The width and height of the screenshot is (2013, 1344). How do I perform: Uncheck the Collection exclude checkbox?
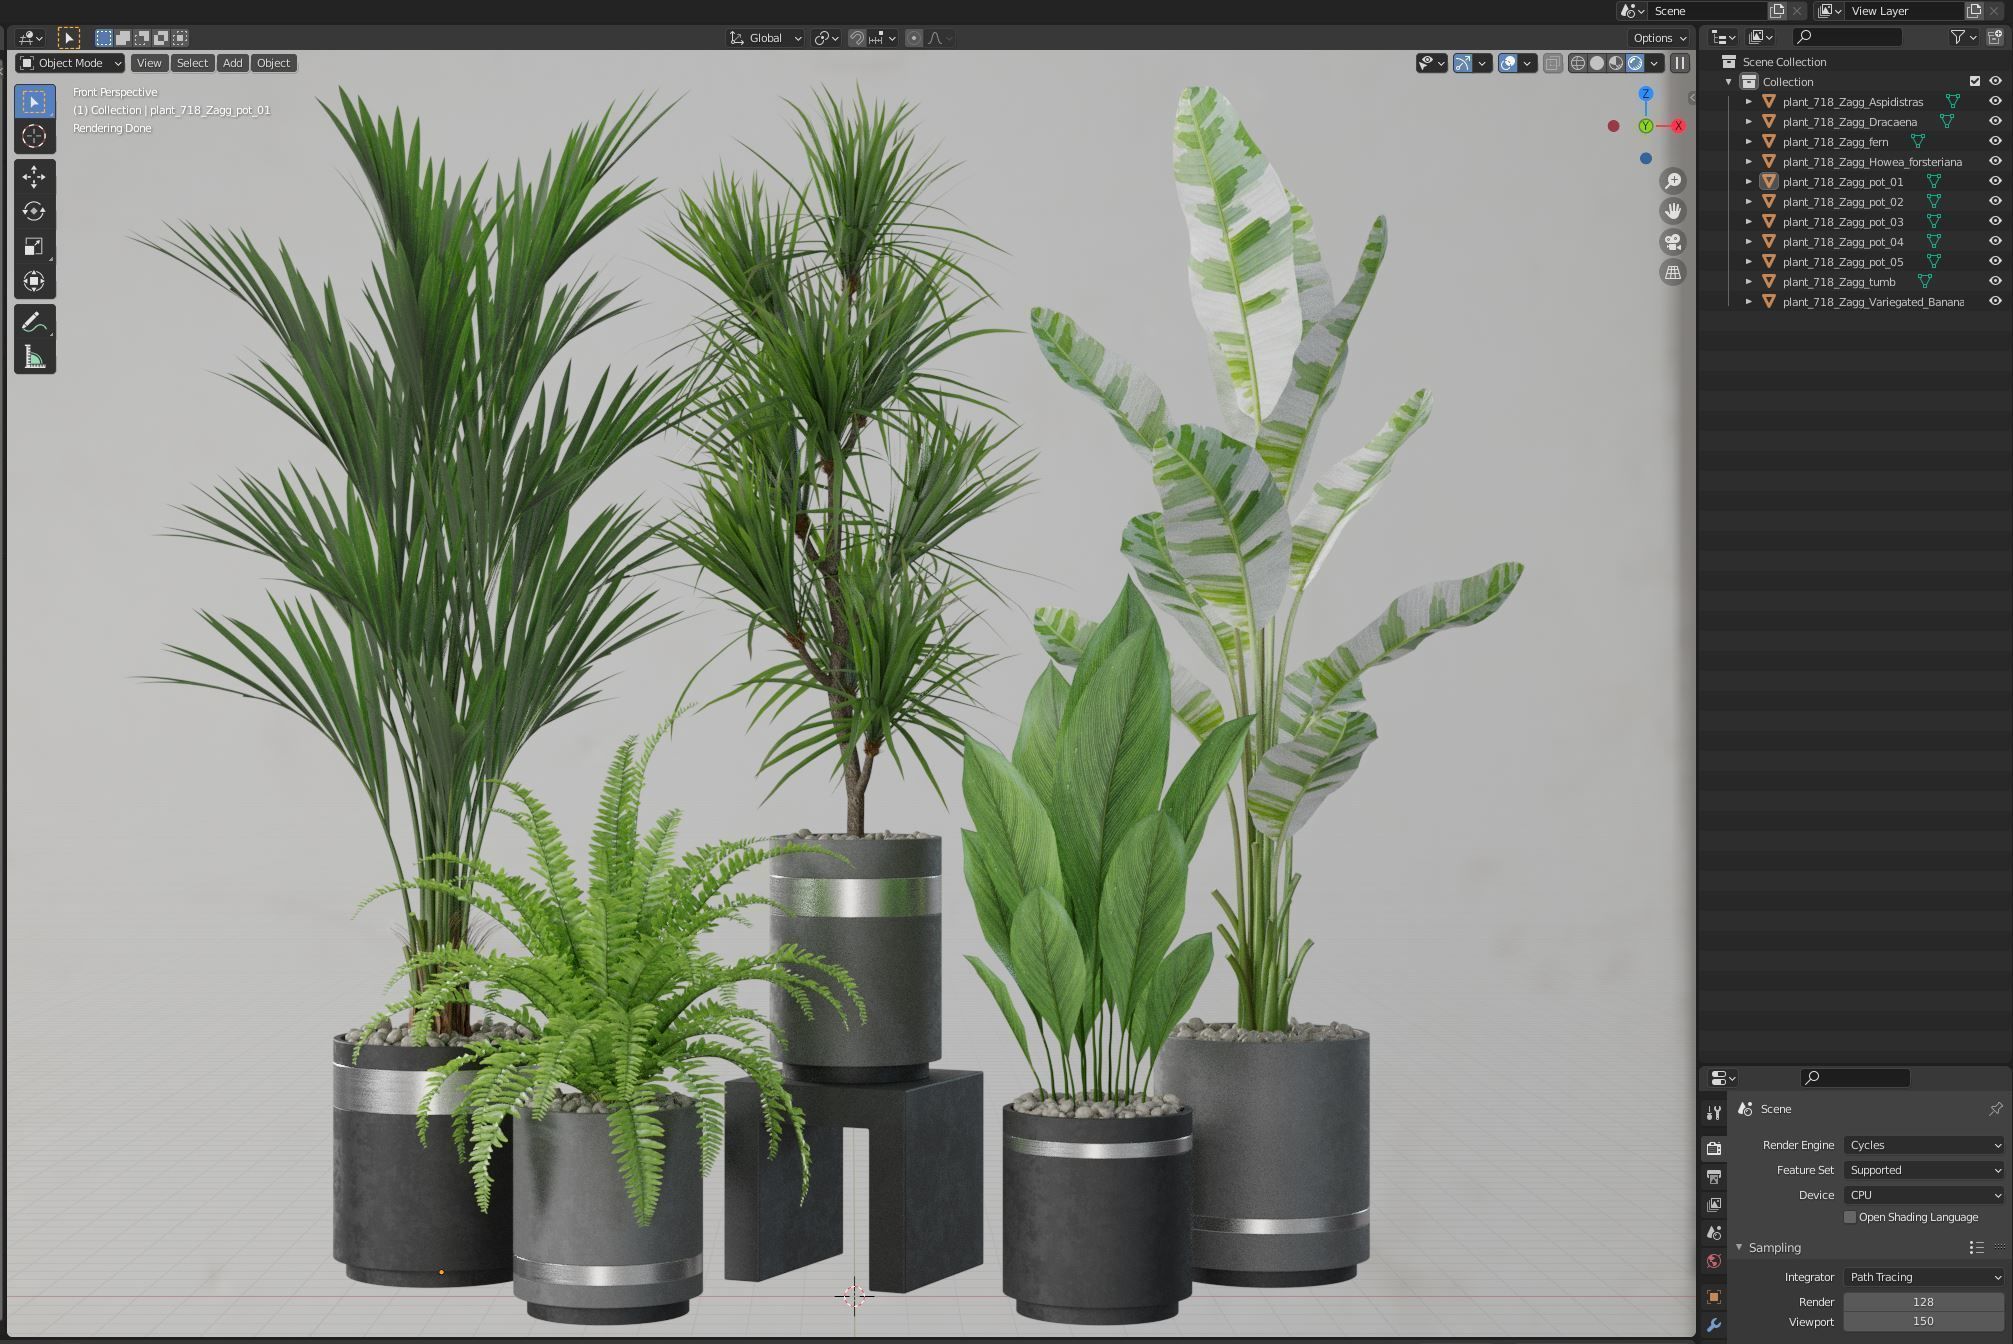(x=1975, y=81)
